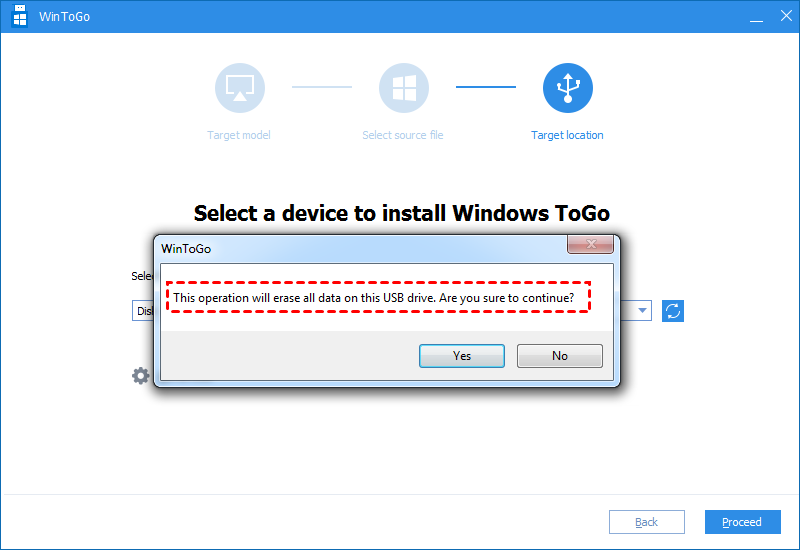Click the USB Target location step icon

coord(567,88)
